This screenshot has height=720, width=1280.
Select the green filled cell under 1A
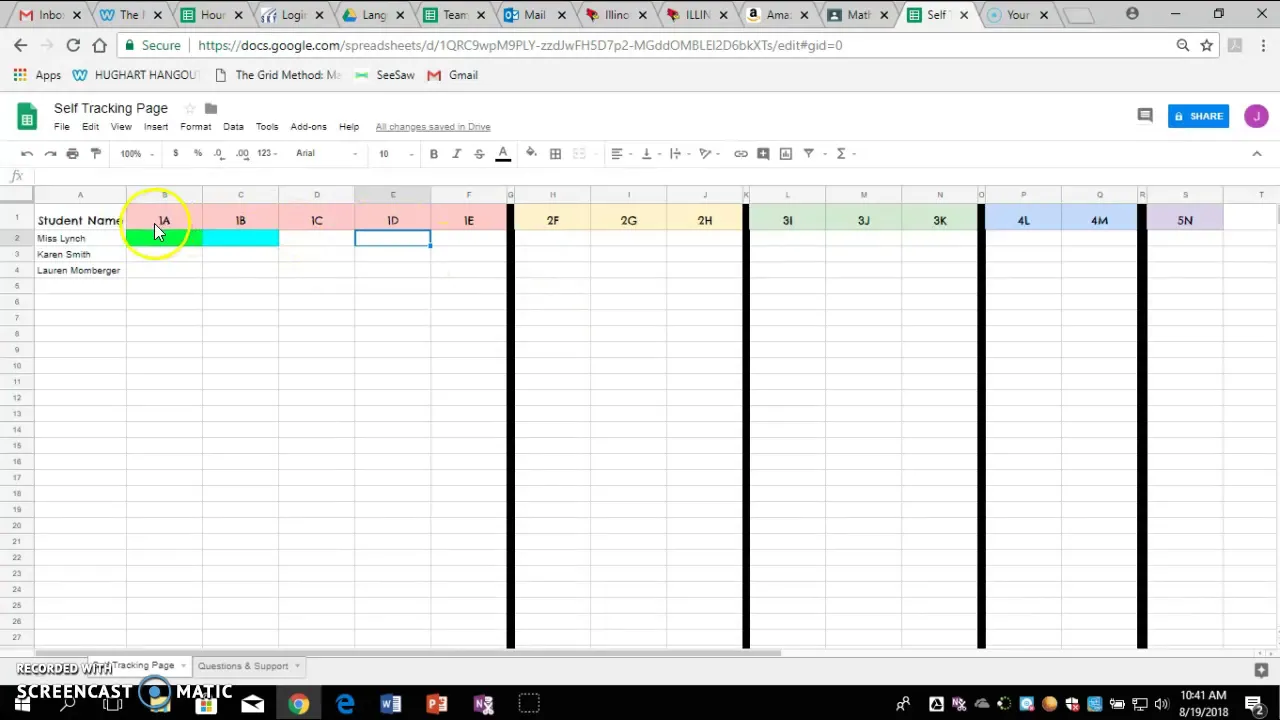164,238
